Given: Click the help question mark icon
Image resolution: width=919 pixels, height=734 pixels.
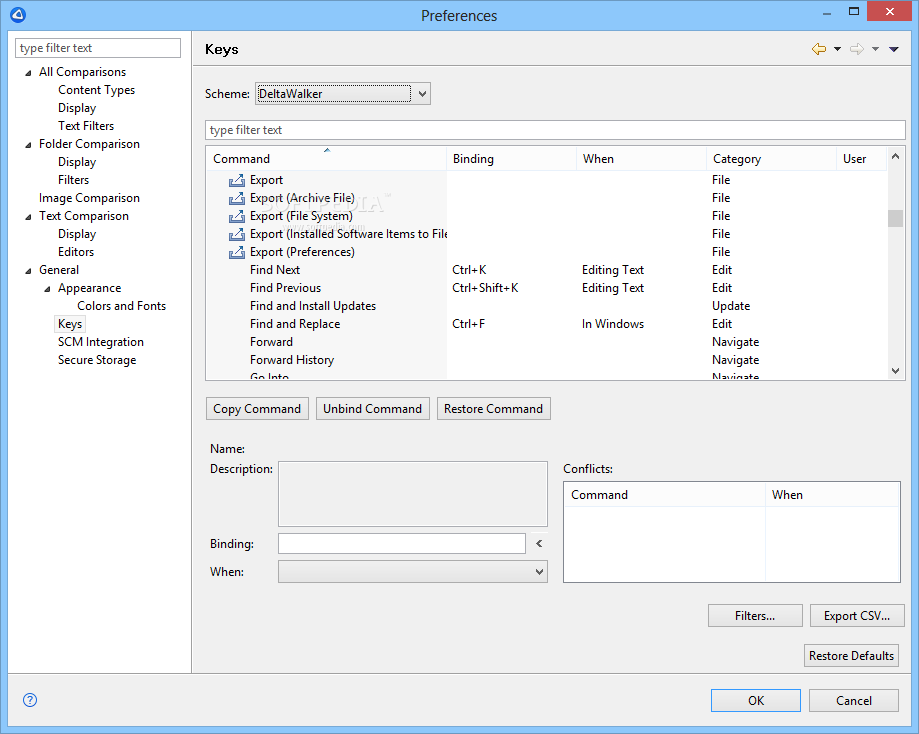Looking at the screenshot, I should [x=30, y=700].
